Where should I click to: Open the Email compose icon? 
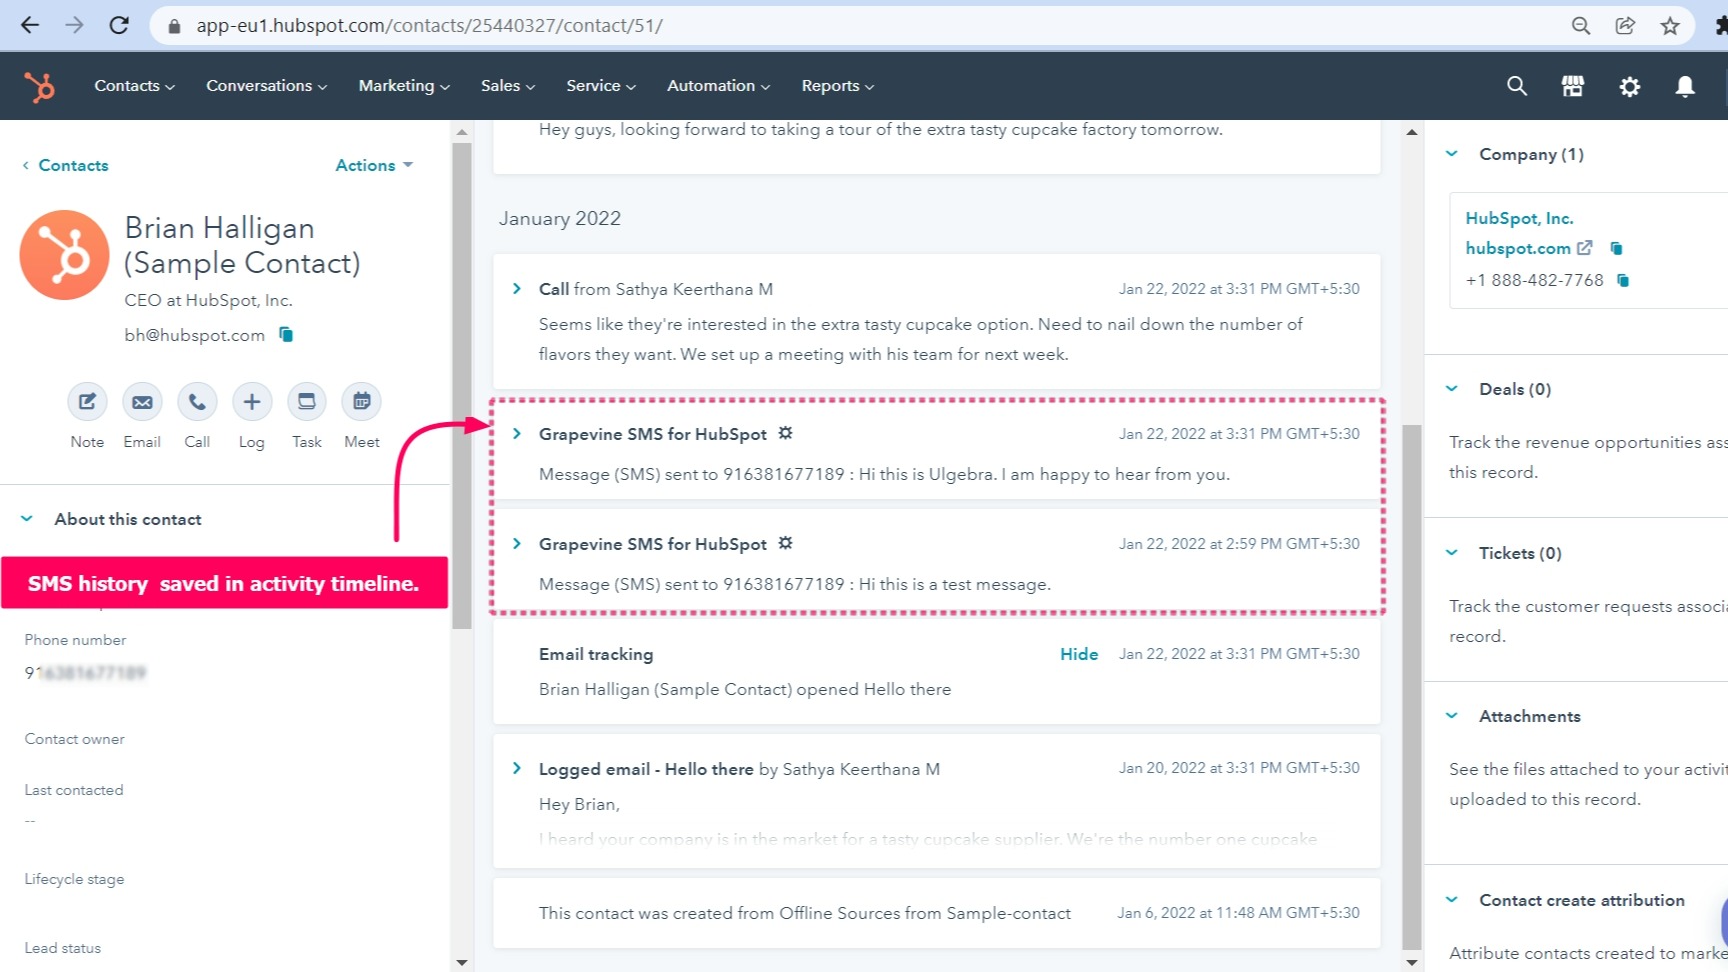[142, 402]
